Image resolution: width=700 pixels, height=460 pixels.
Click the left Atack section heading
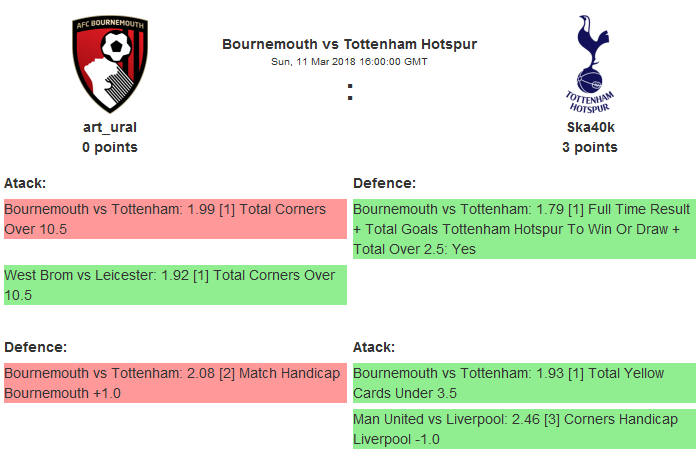click(x=26, y=183)
